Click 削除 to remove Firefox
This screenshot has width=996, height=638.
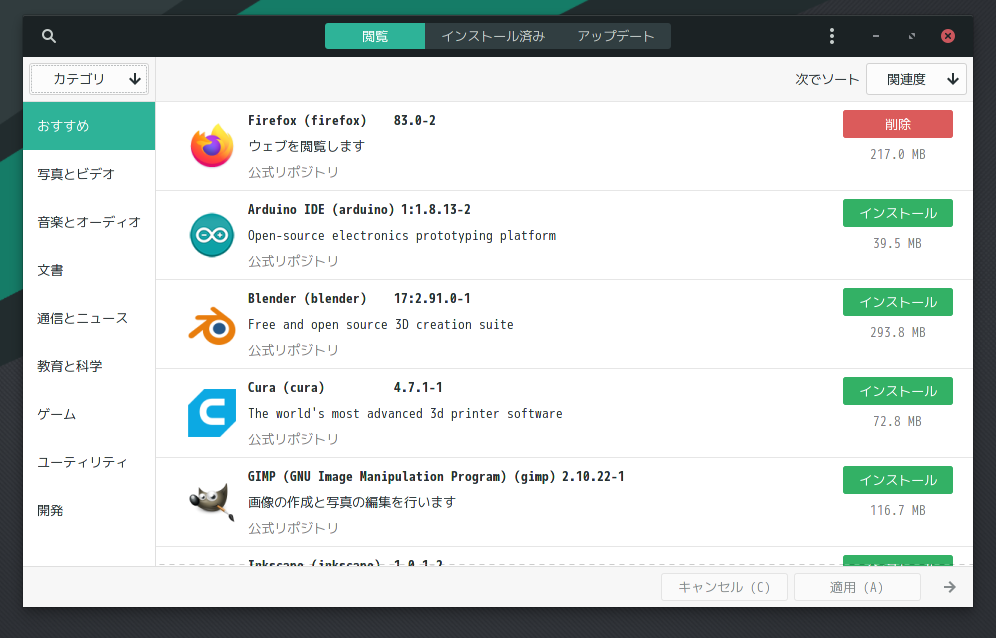pyautogui.click(x=898, y=124)
